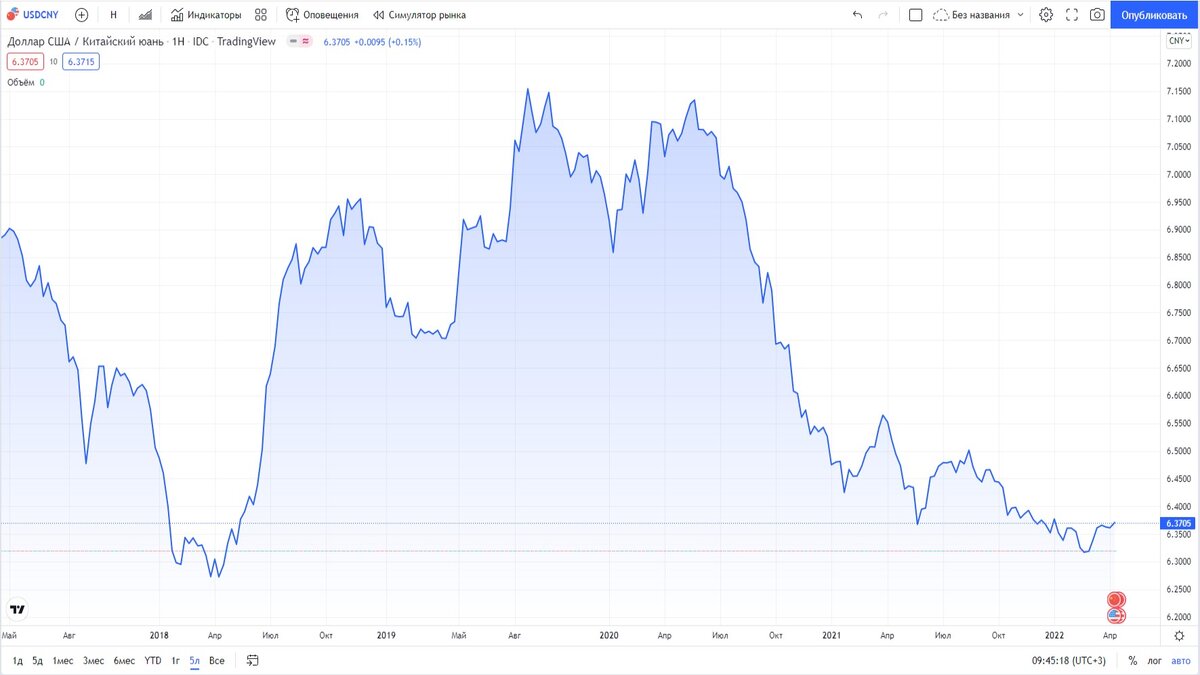Viewport: 1200px width, 675px height.
Task: Change the chart interval labeled Н
Action: [113, 15]
